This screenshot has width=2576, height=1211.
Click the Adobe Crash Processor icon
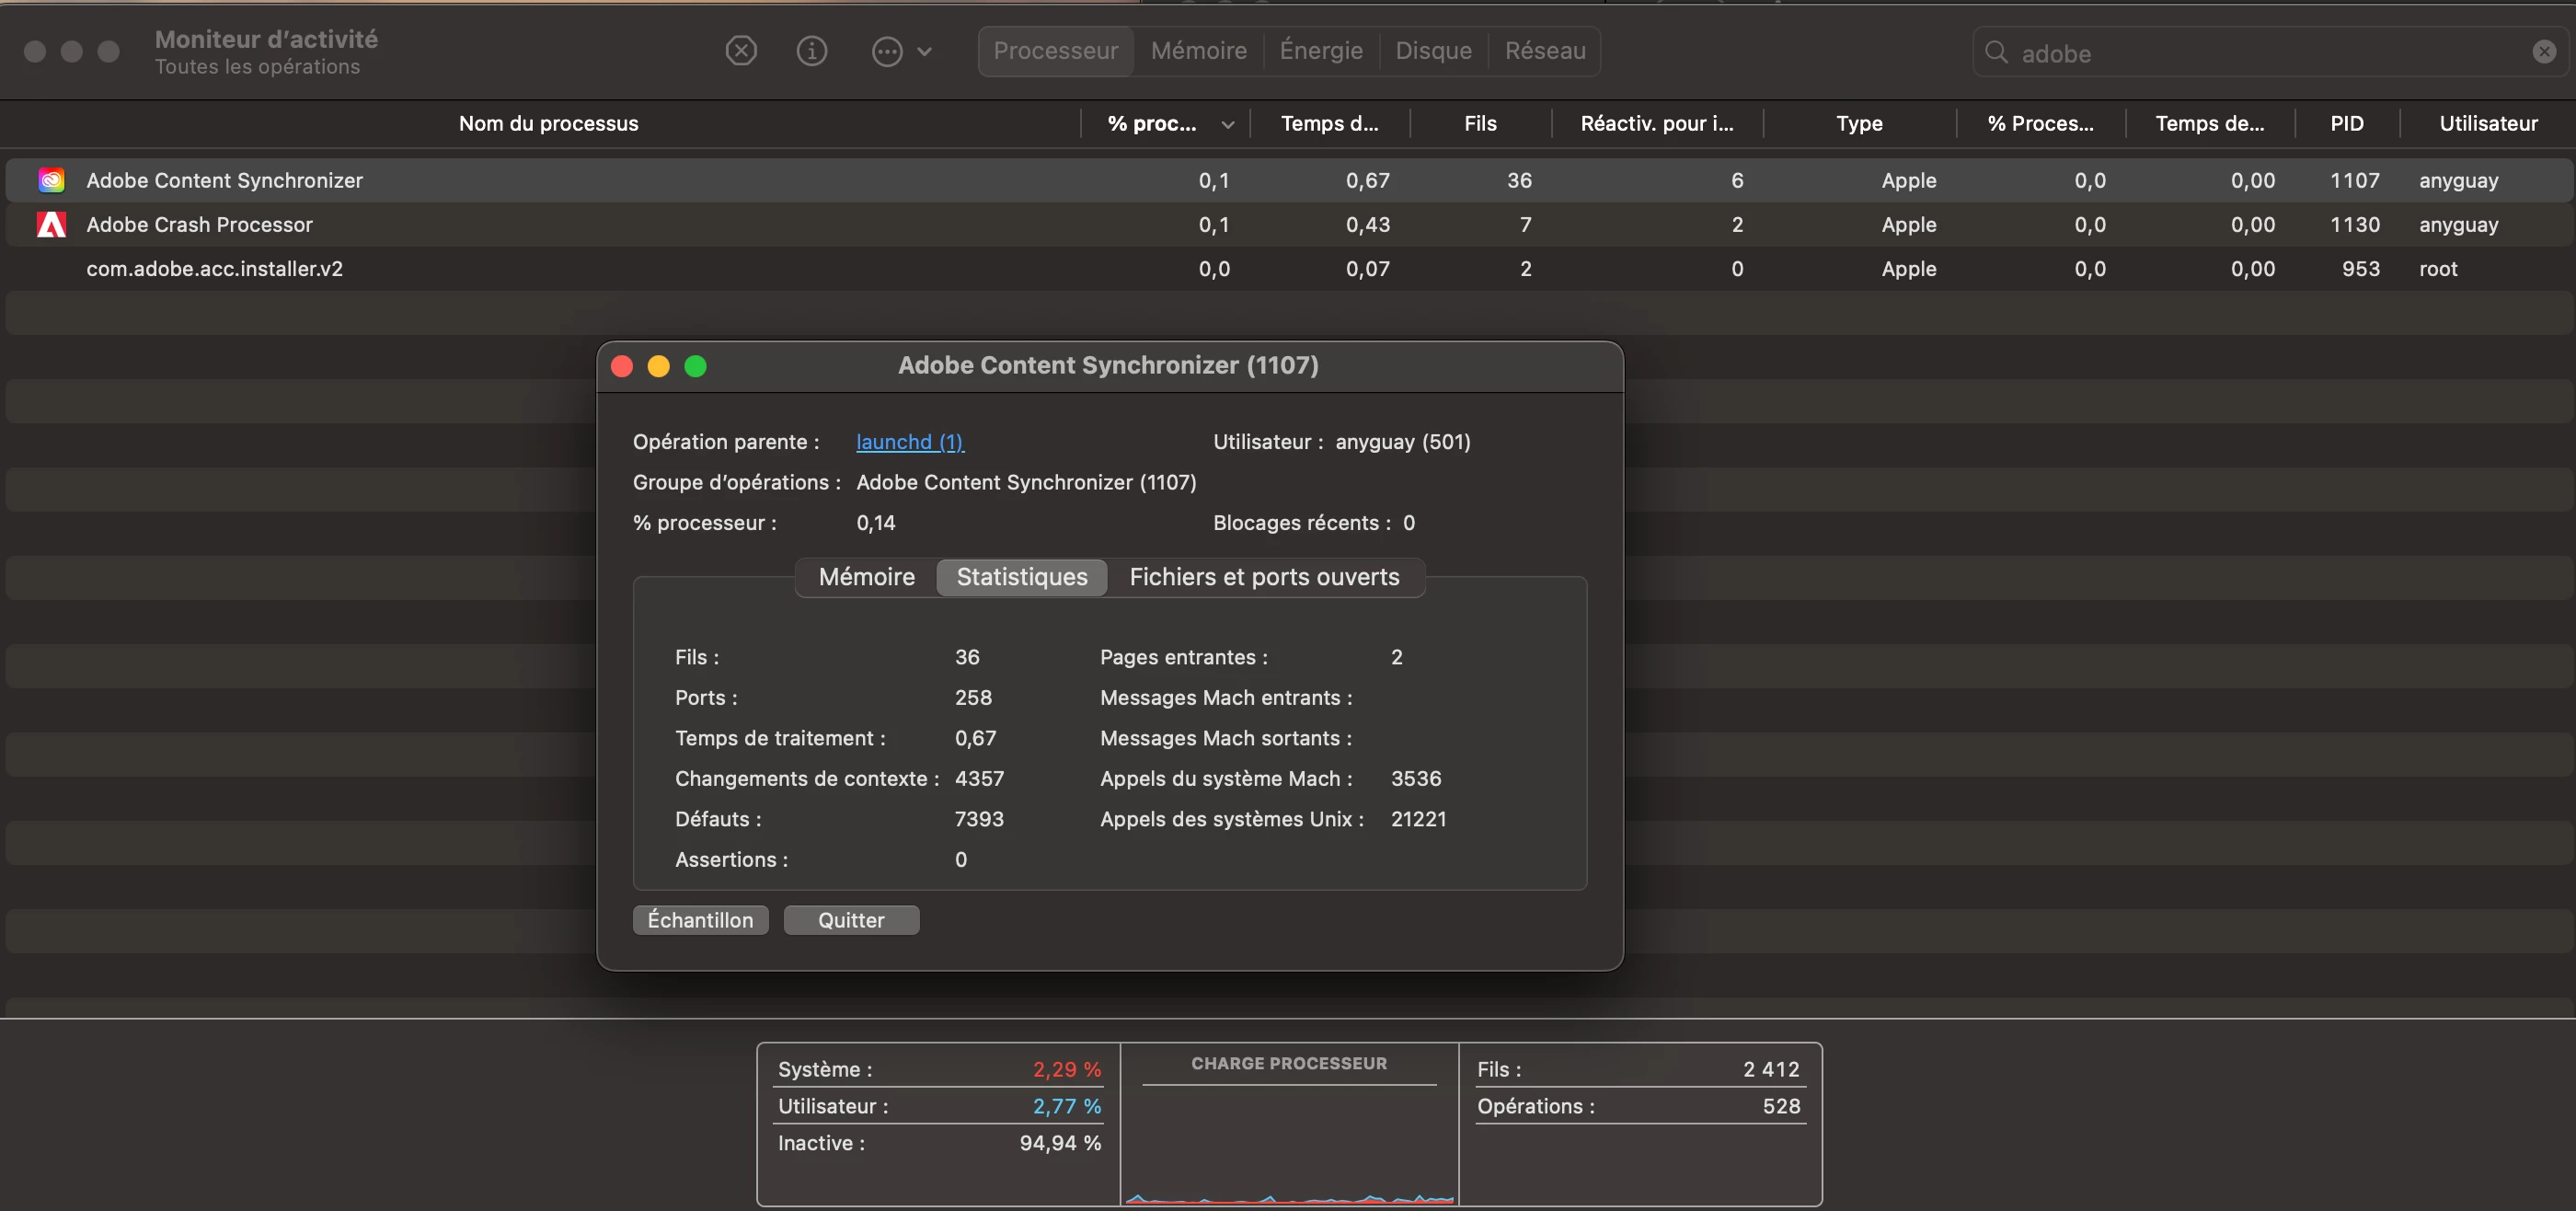[x=51, y=224]
